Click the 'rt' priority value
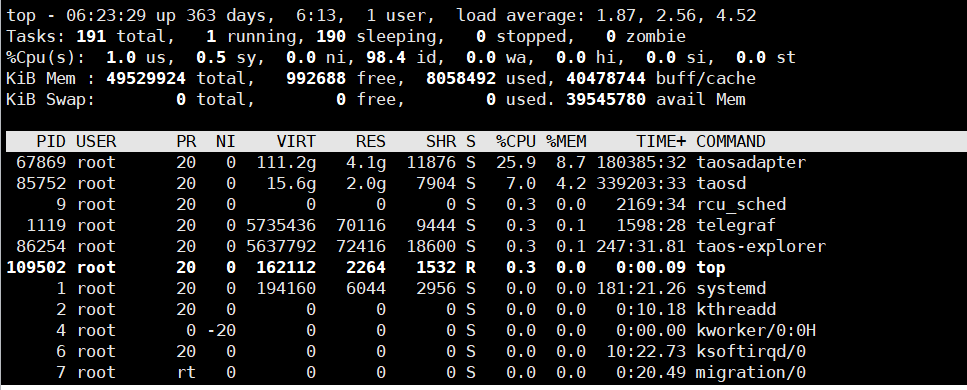 (186, 373)
